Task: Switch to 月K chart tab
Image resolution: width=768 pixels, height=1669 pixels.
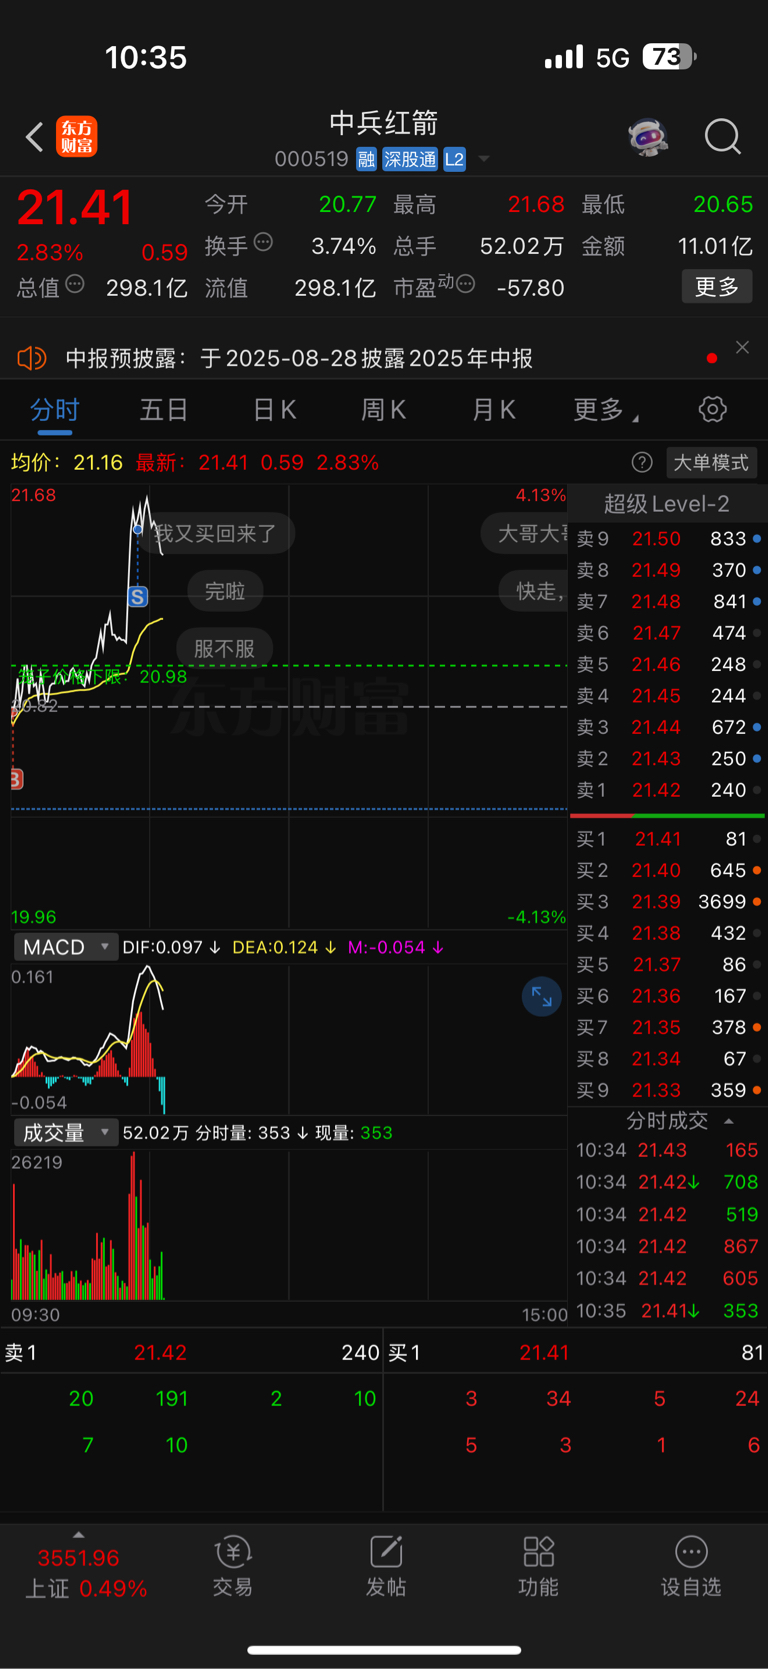Action: (493, 410)
